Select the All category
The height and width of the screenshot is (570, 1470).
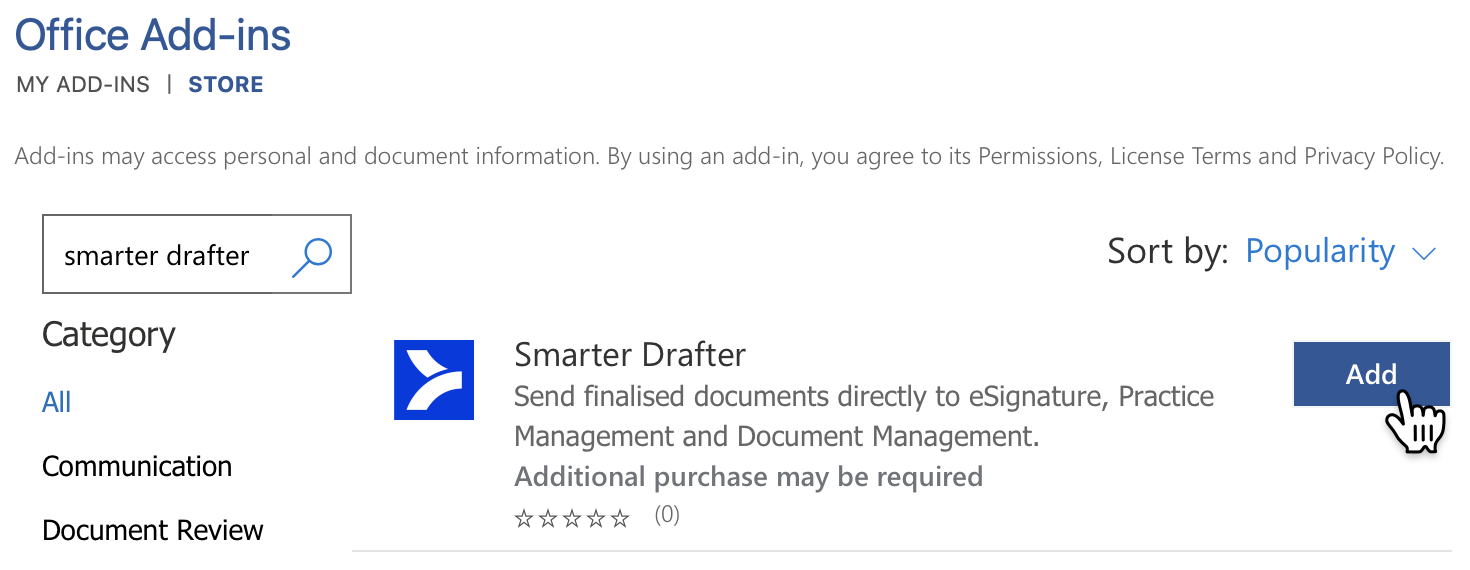(57, 402)
